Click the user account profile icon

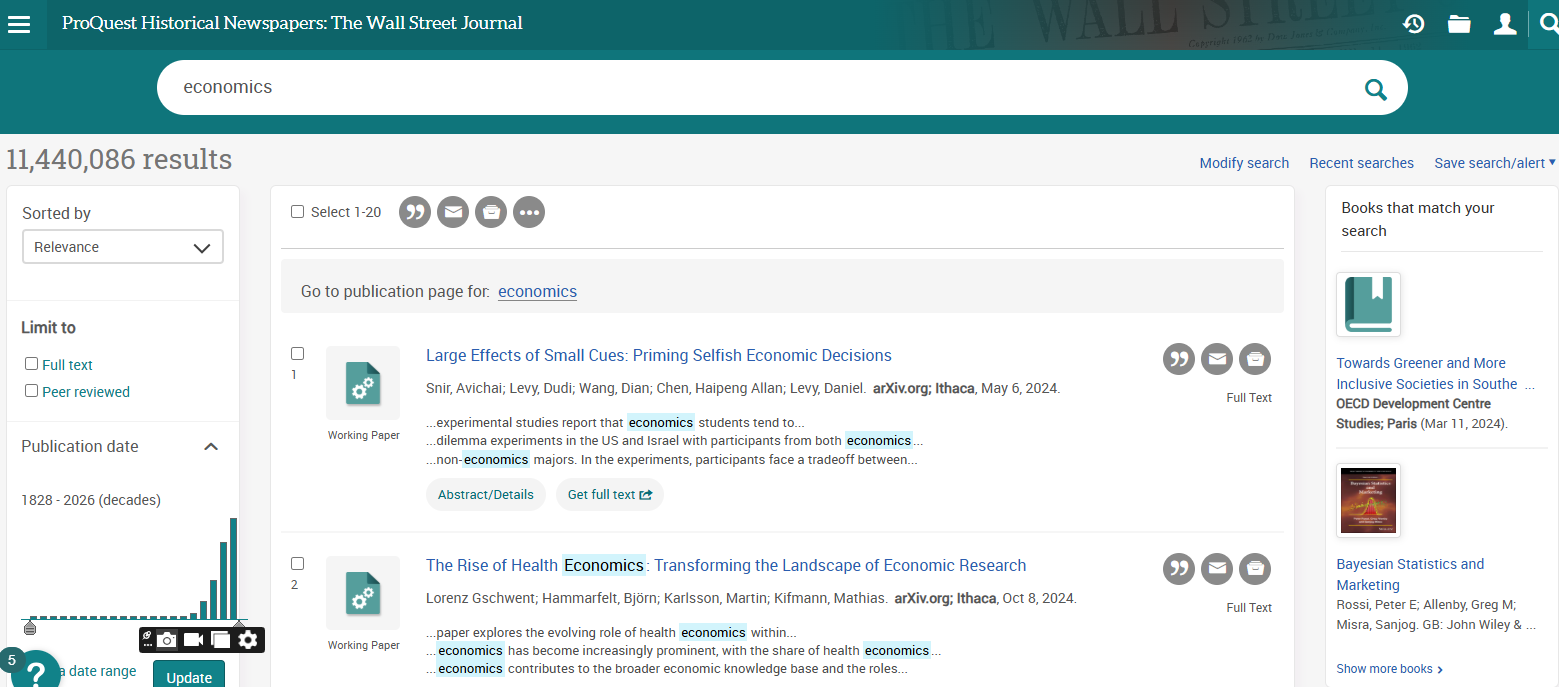pyautogui.click(x=1505, y=24)
